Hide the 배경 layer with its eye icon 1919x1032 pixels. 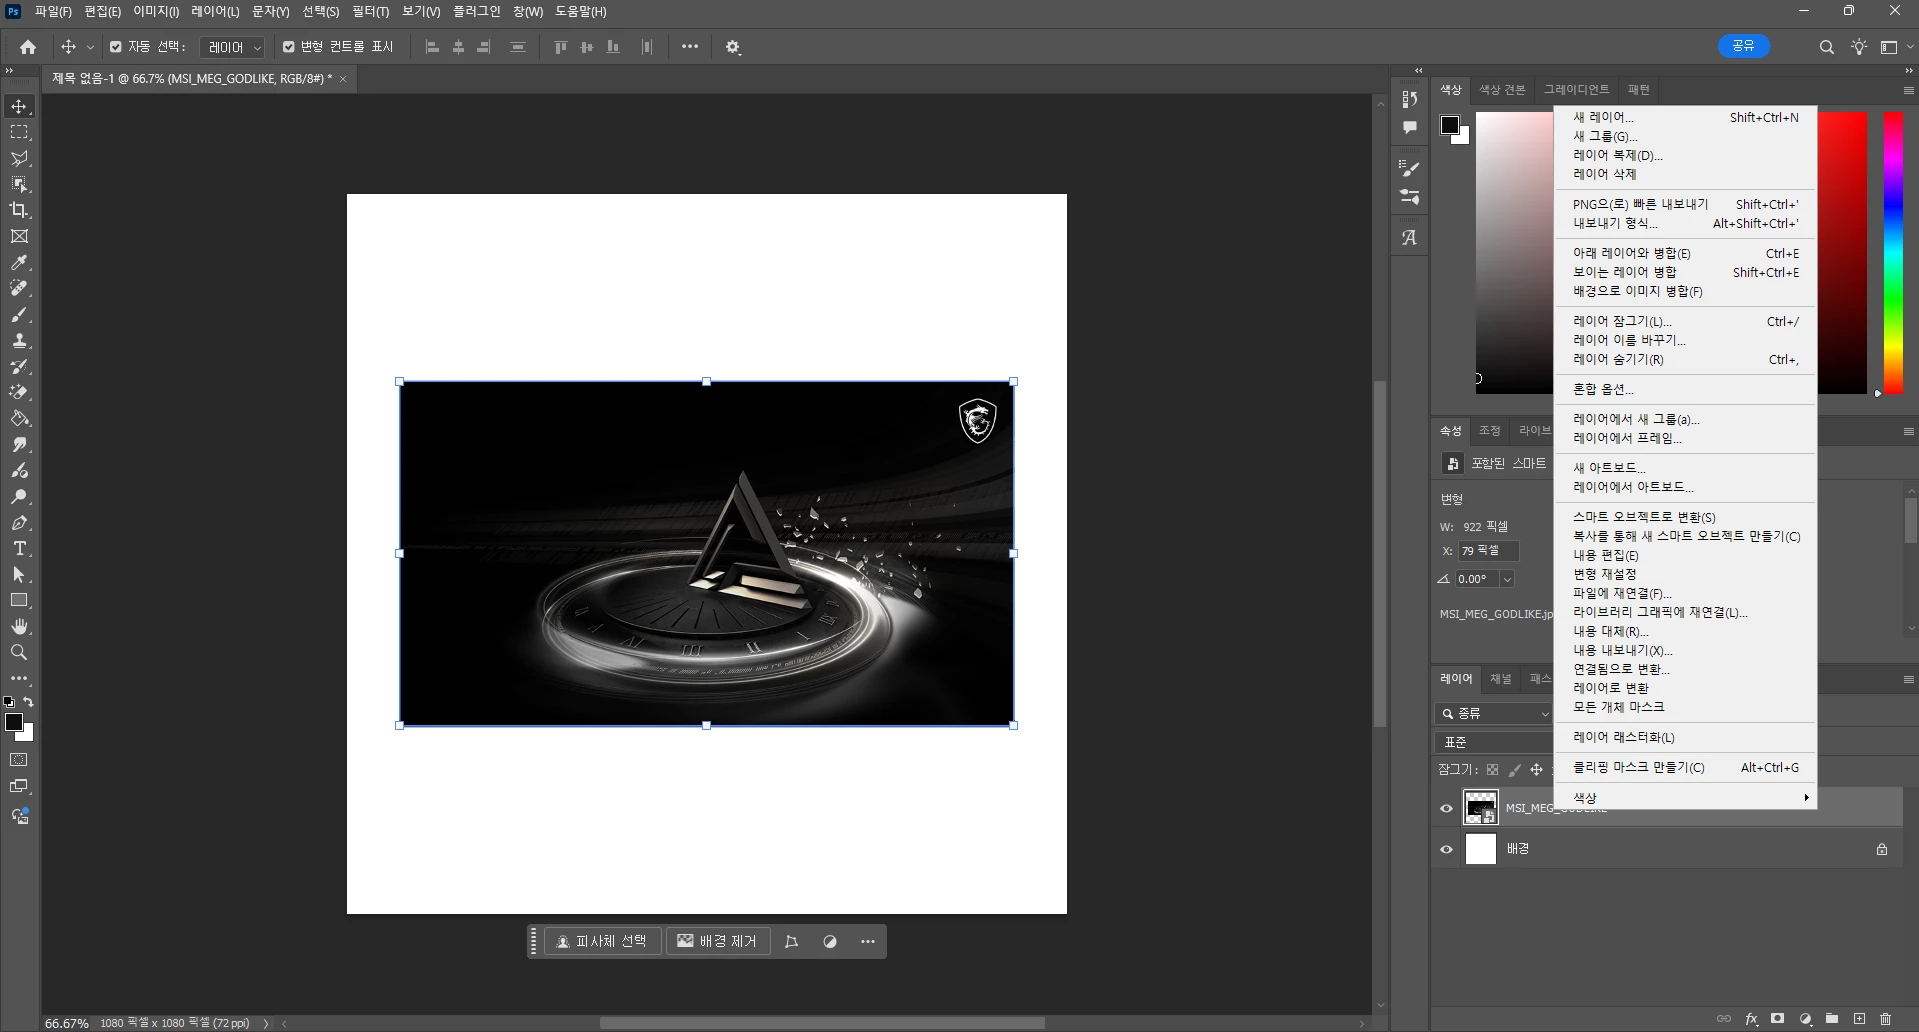coord(1446,849)
